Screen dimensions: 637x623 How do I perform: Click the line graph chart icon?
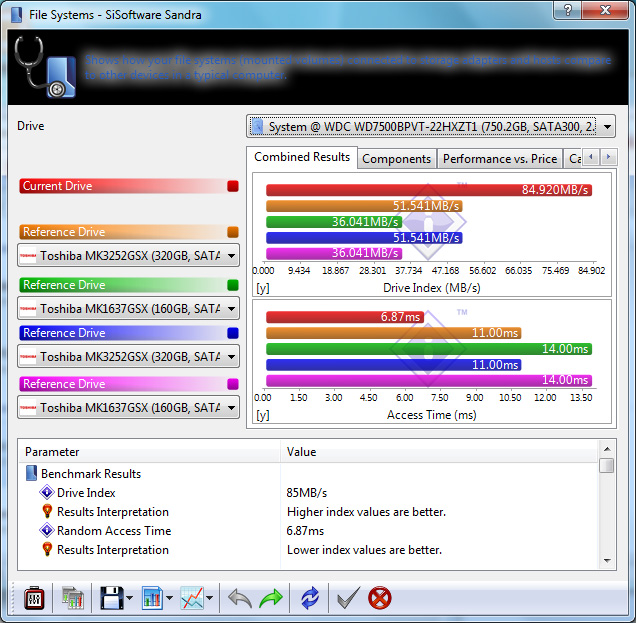192,598
